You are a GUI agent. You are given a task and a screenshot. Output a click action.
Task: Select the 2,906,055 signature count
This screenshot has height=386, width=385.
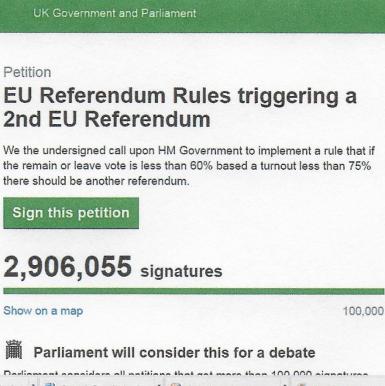pos(68,267)
